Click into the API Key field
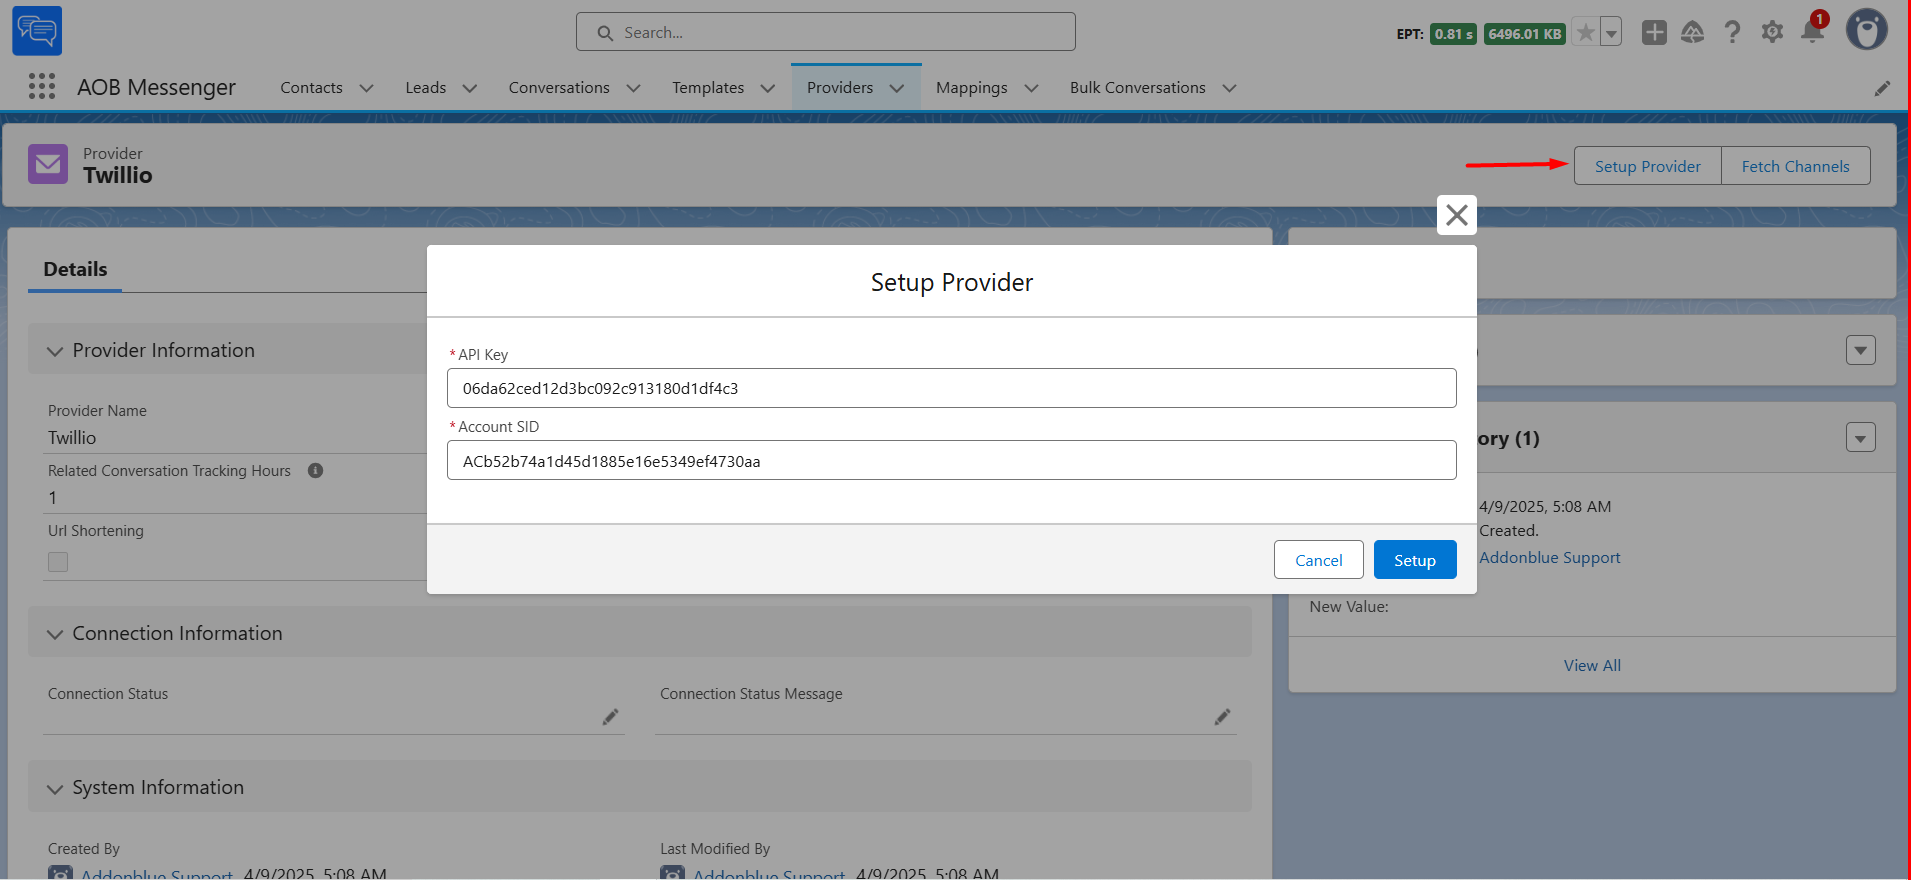The width and height of the screenshot is (1911, 880). coord(952,388)
